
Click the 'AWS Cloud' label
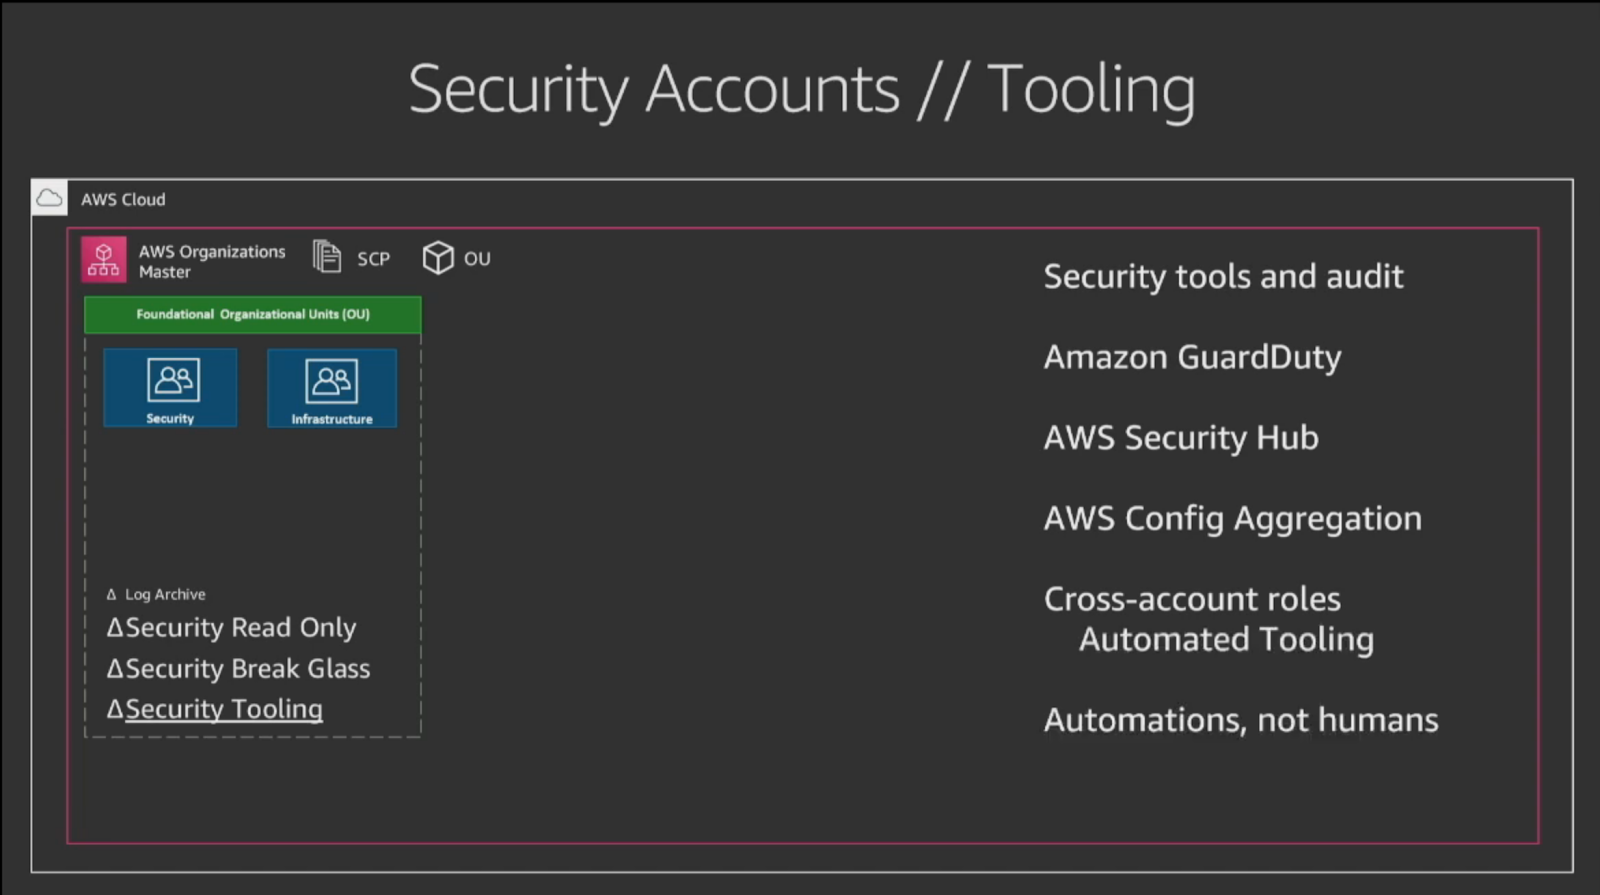pos(123,199)
